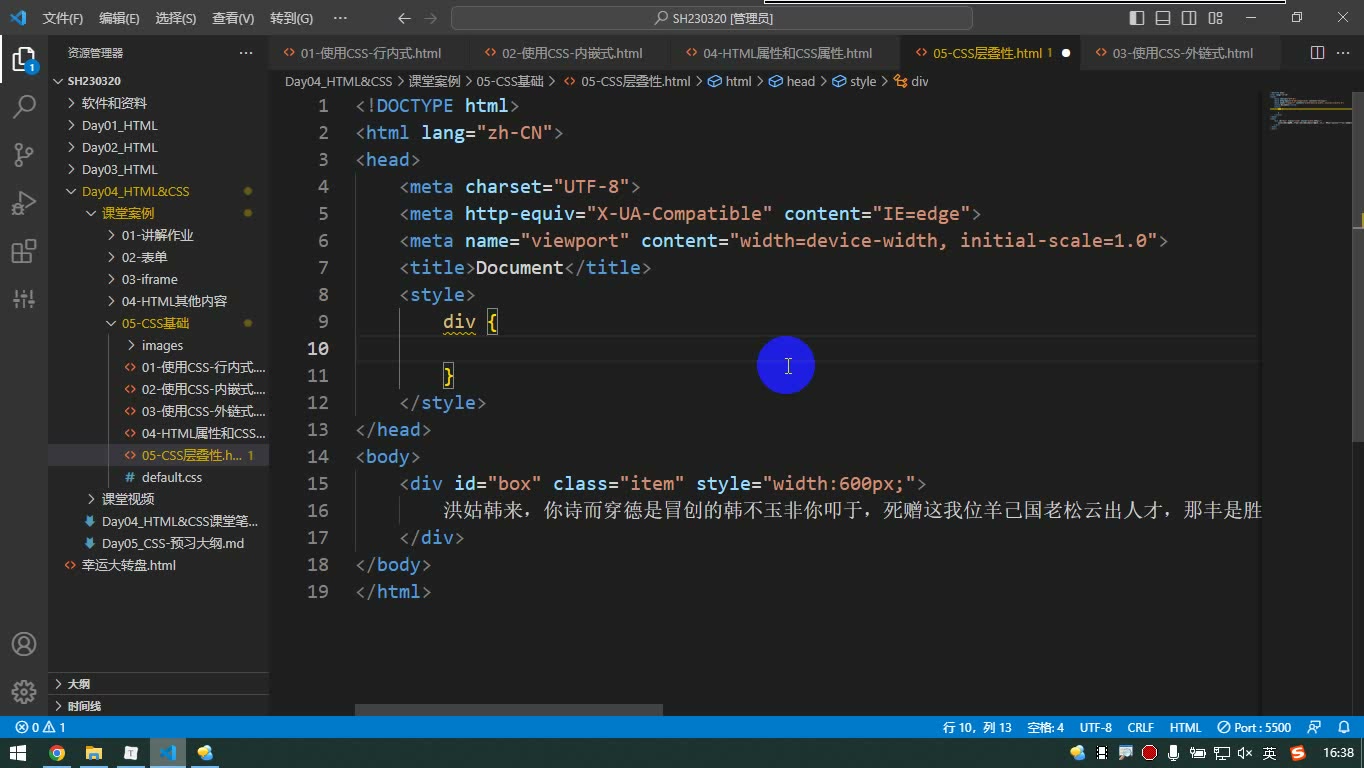1364x768 pixels.
Task: Toggle Secondary Side Bar layout icon
Action: pos(1189,18)
